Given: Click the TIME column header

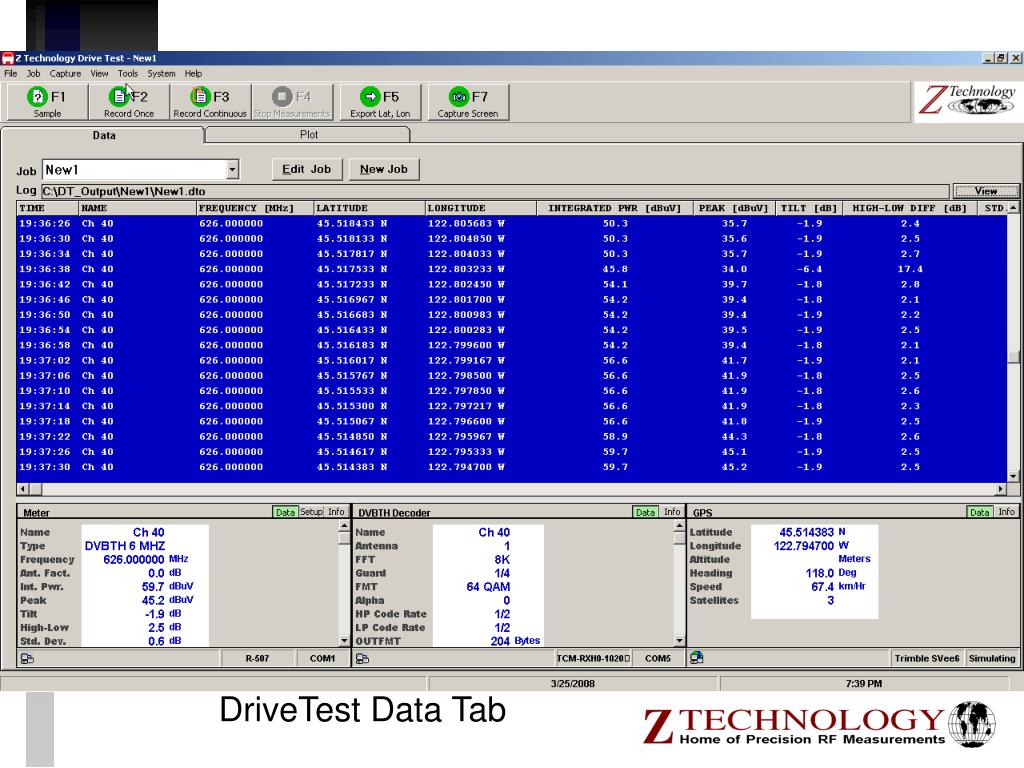Looking at the screenshot, I should pyautogui.click(x=48, y=208).
